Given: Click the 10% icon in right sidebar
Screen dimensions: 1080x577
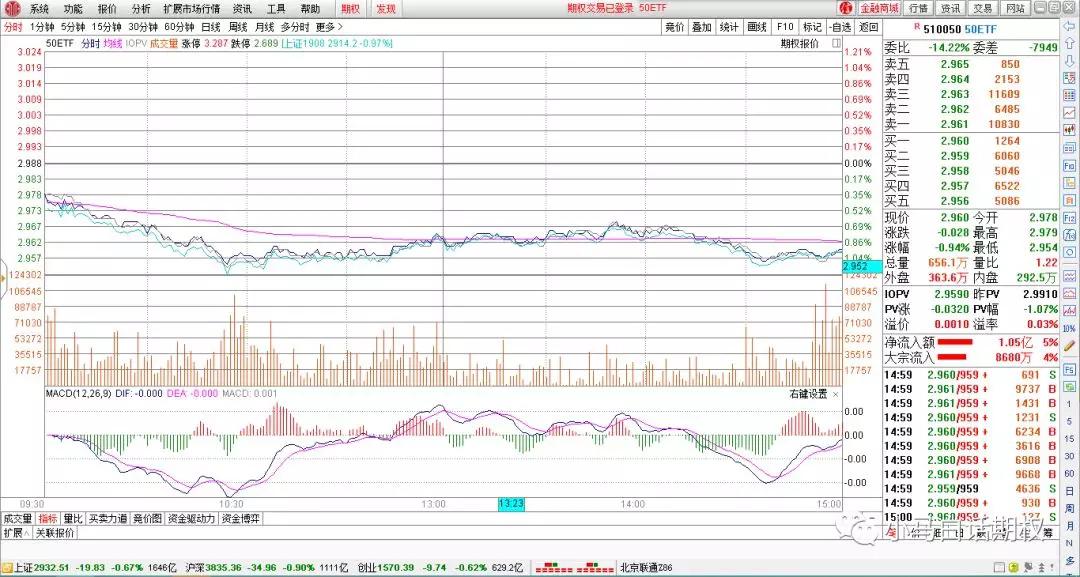Looking at the screenshot, I should click(x=1069, y=327).
